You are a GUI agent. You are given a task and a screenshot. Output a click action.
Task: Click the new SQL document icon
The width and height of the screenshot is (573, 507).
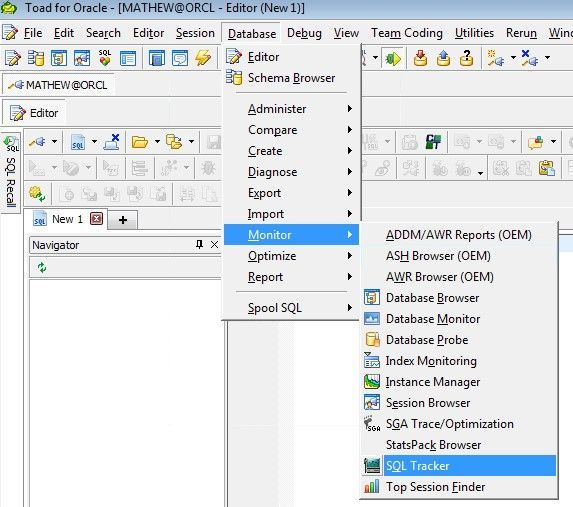77,141
